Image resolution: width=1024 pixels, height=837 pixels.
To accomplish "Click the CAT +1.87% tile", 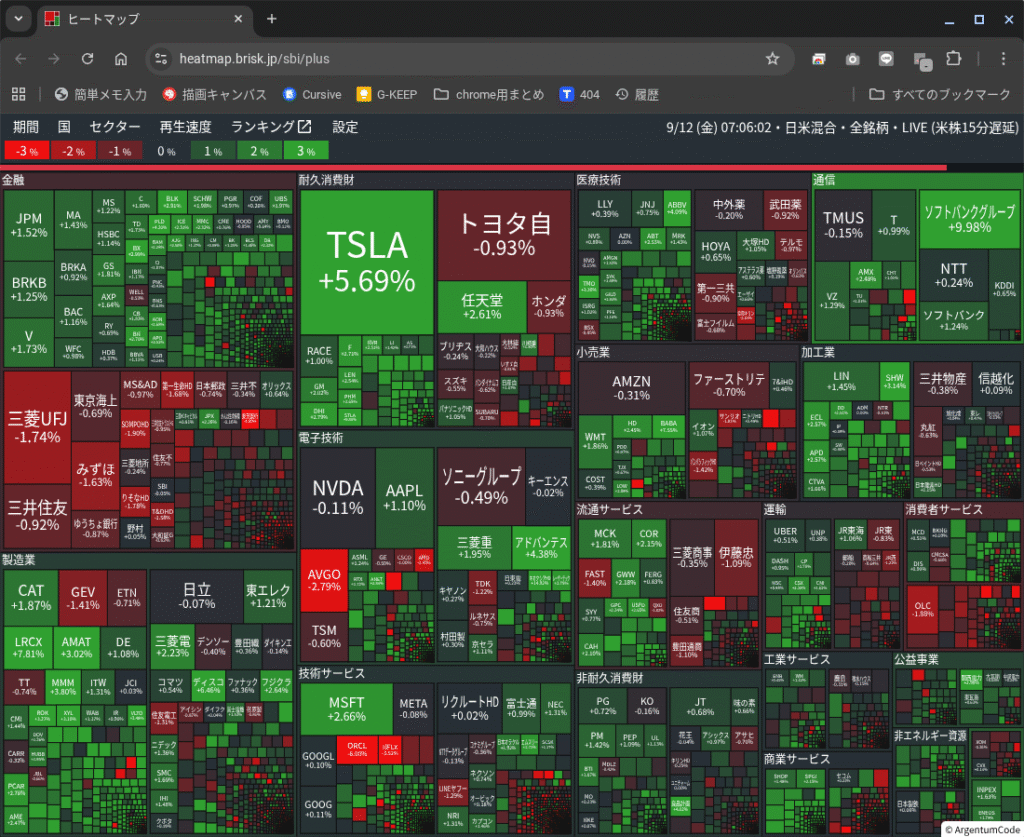I will [x=31, y=597].
